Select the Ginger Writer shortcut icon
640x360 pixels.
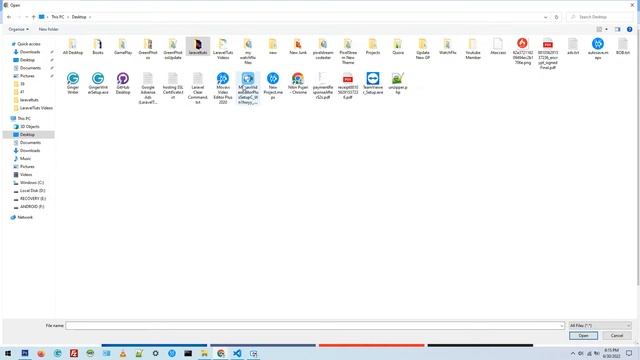pyautogui.click(x=73, y=78)
